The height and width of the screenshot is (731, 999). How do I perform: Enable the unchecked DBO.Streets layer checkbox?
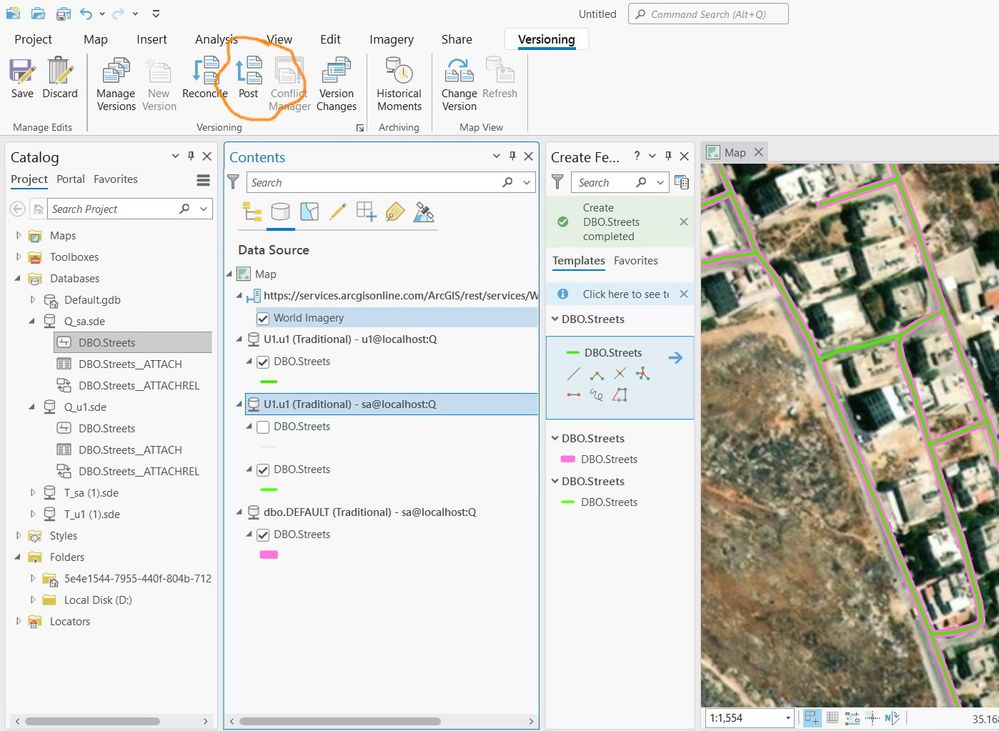point(263,427)
